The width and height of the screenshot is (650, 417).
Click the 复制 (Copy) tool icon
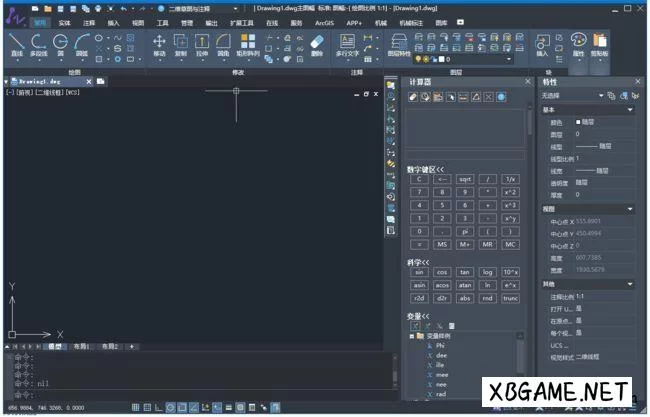coord(181,44)
